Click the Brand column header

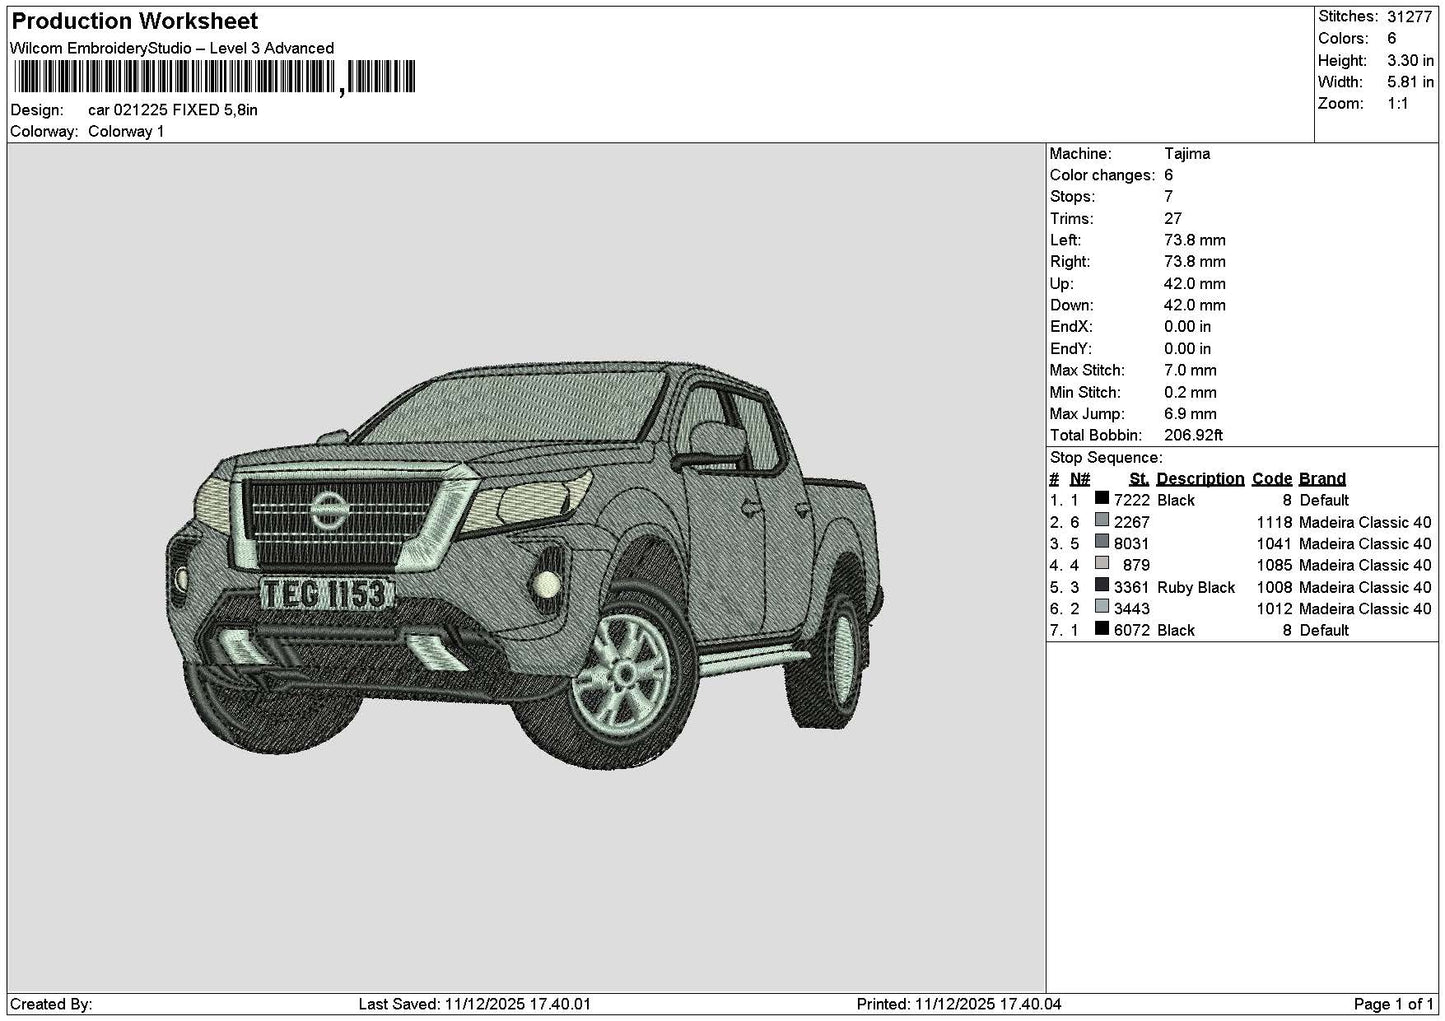[1322, 479]
